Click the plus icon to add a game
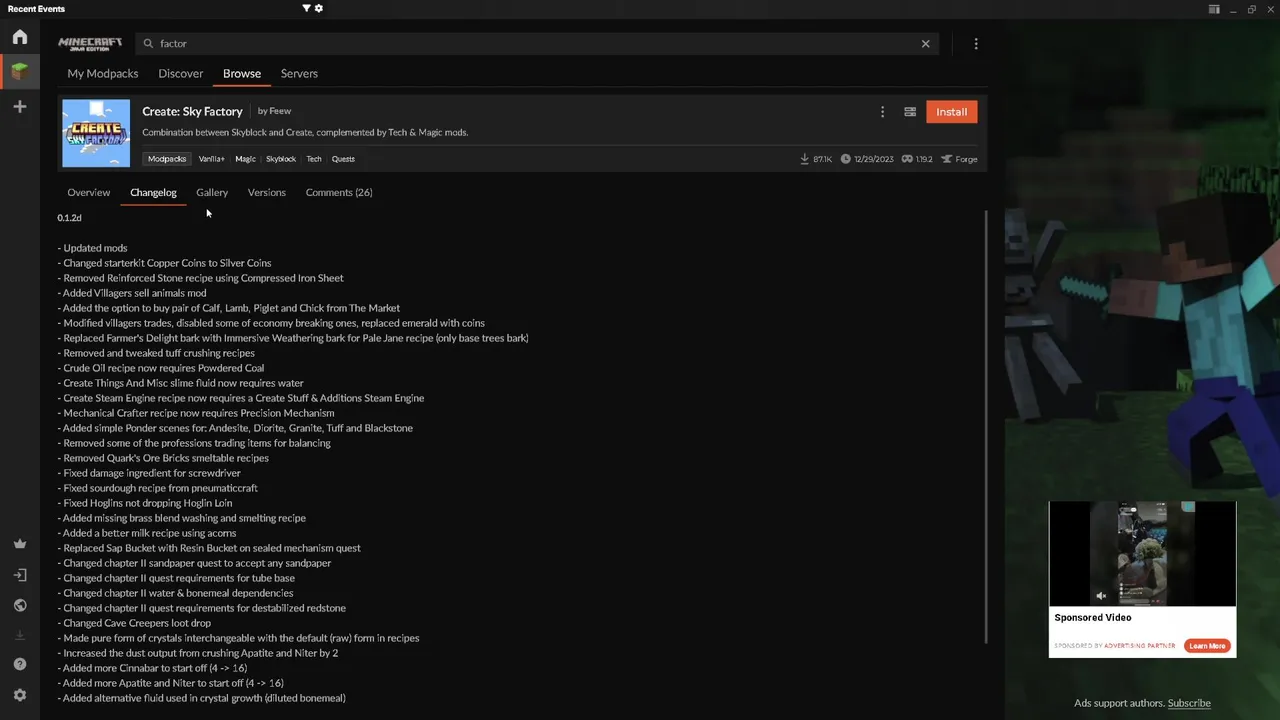This screenshot has height=720, width=1280. (x=20, y=106)
